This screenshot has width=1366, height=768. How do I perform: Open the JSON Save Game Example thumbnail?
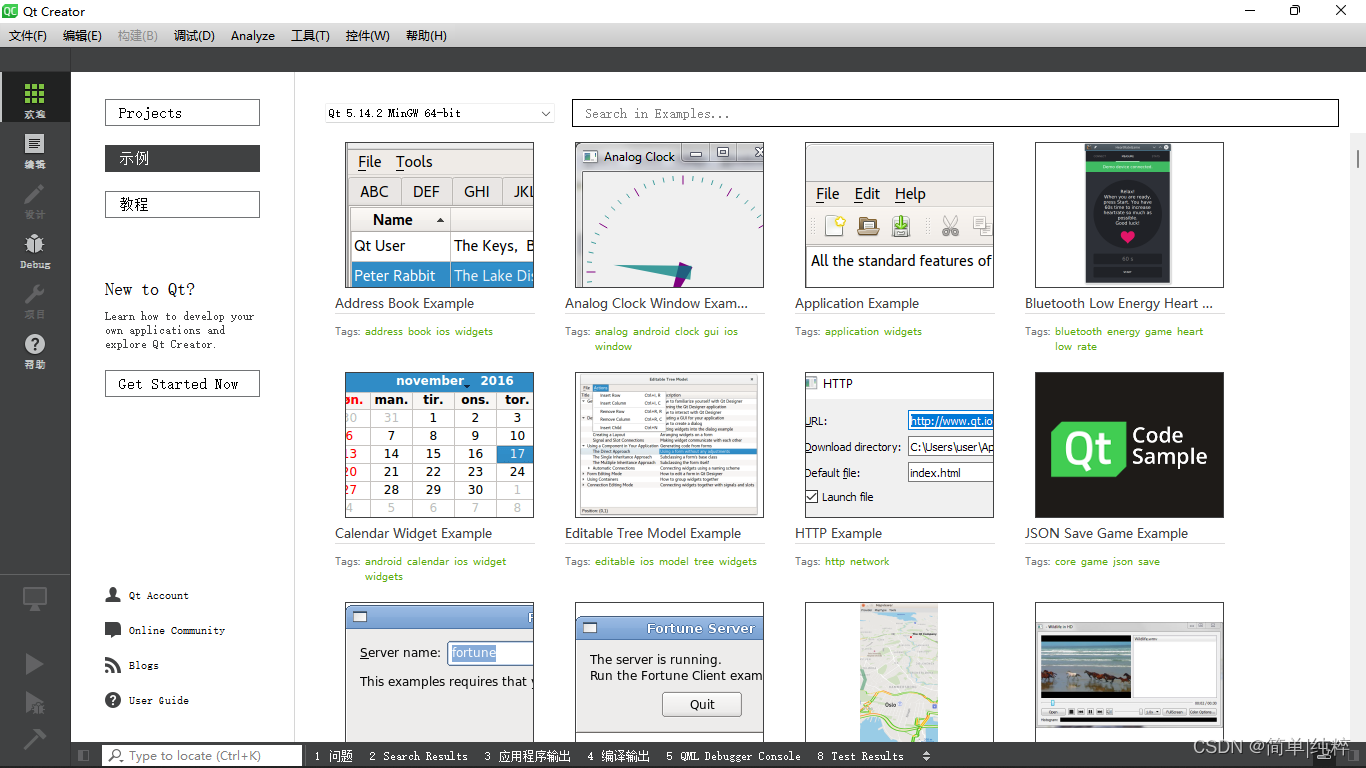point(1130,445)
